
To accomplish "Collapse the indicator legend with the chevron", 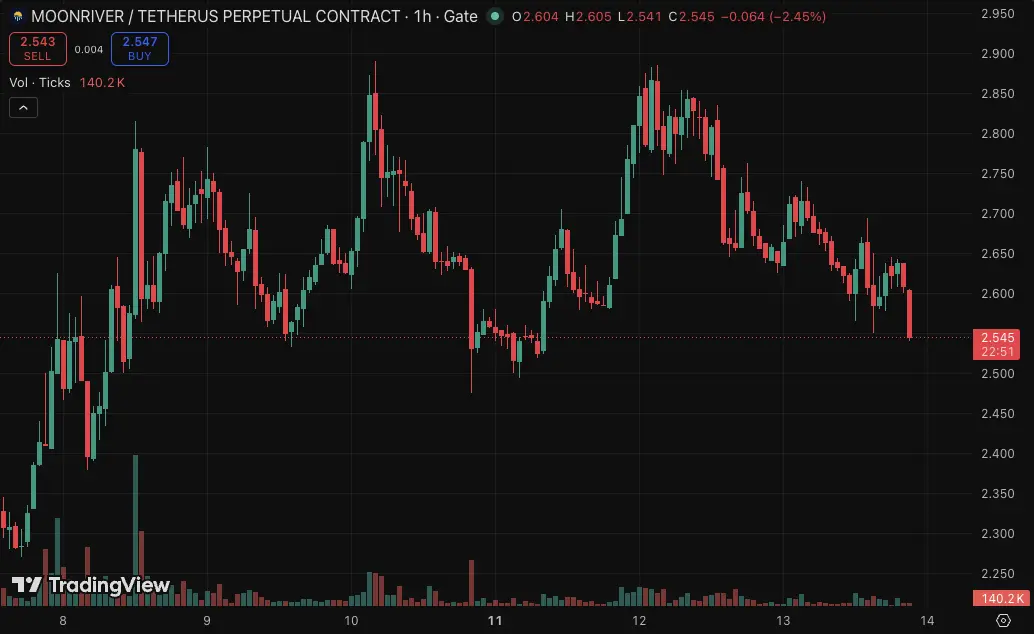I will pos(24,108).
